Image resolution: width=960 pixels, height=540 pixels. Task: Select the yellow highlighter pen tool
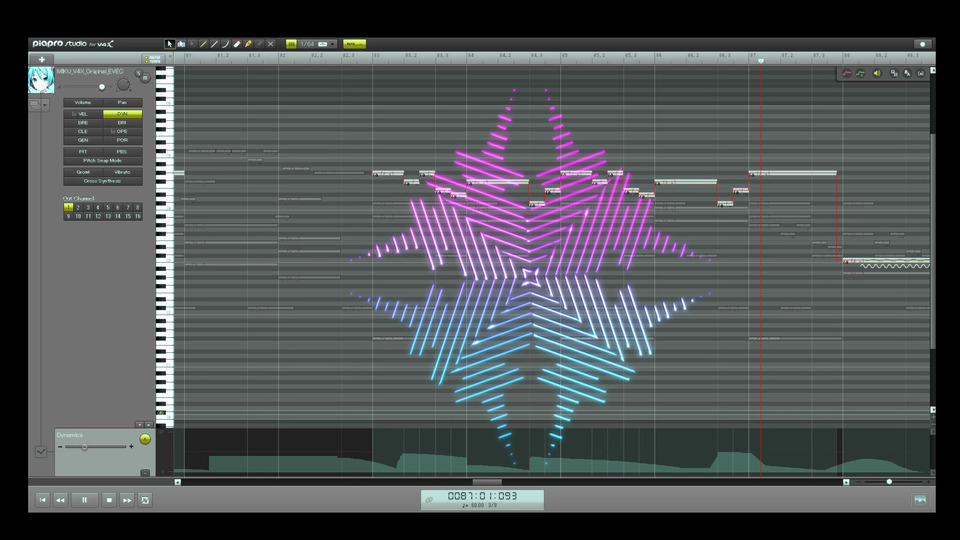[248, 44]
